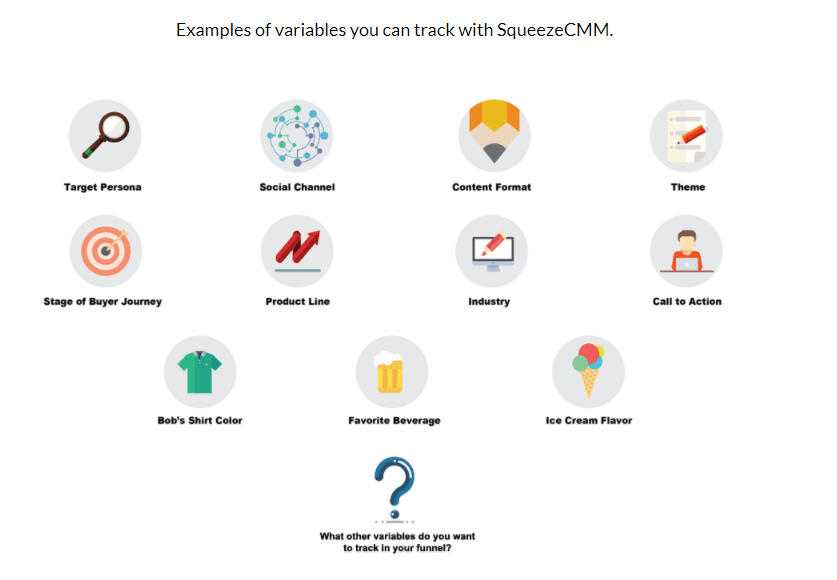The width and height of the screenshot is (837, 580).
Task: Click the "Bob's Shirt Color" label
Action: click(200, 420)
